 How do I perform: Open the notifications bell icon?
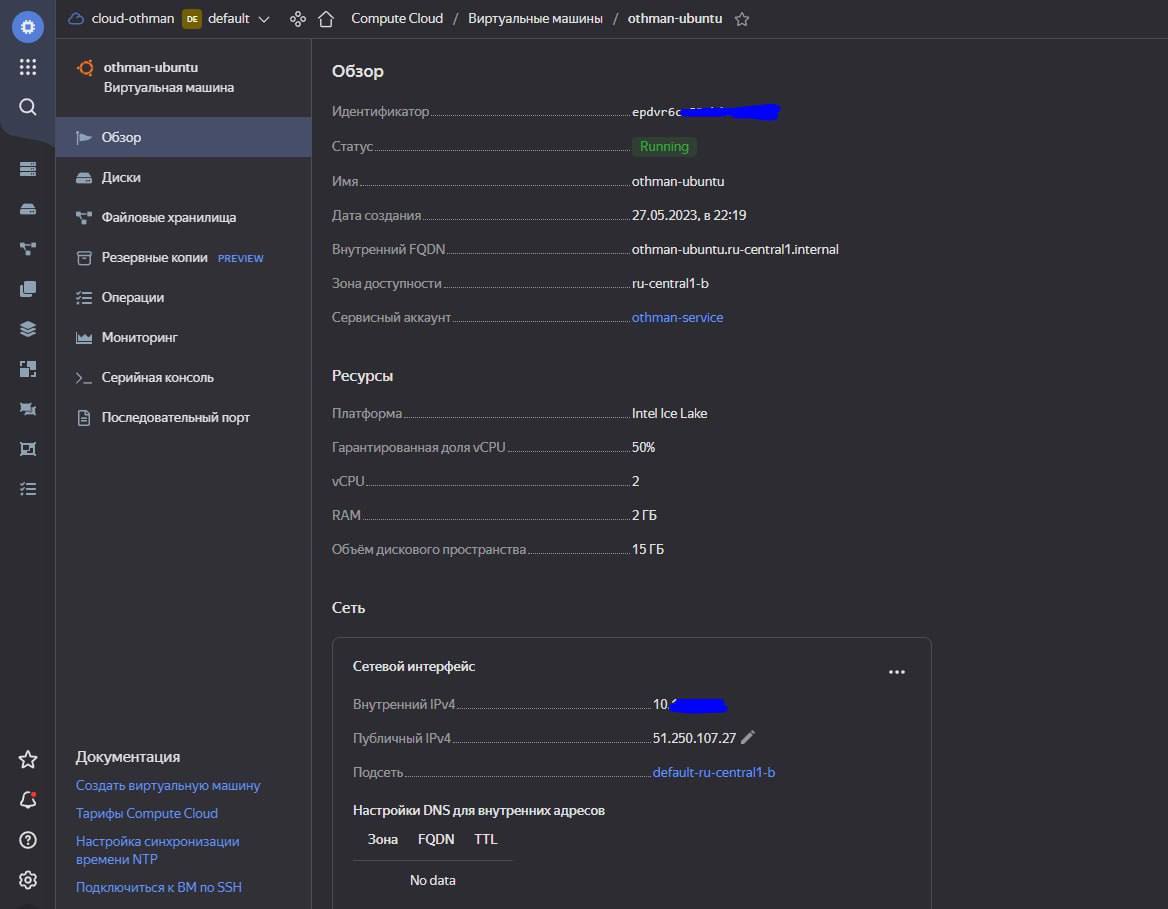(x=28, y=799)
